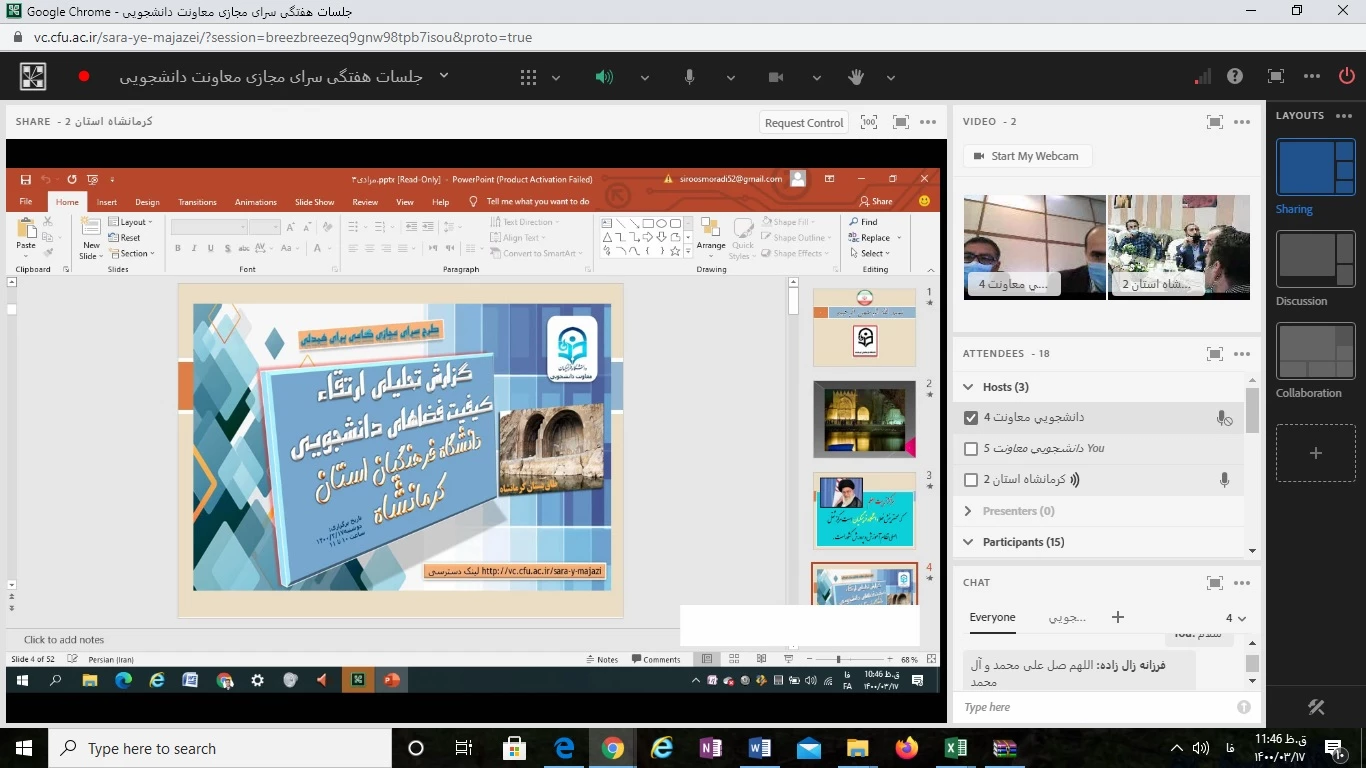Click the Request Control button
The width and height of the screenshot is (1366, 768).
click(803, 123)
